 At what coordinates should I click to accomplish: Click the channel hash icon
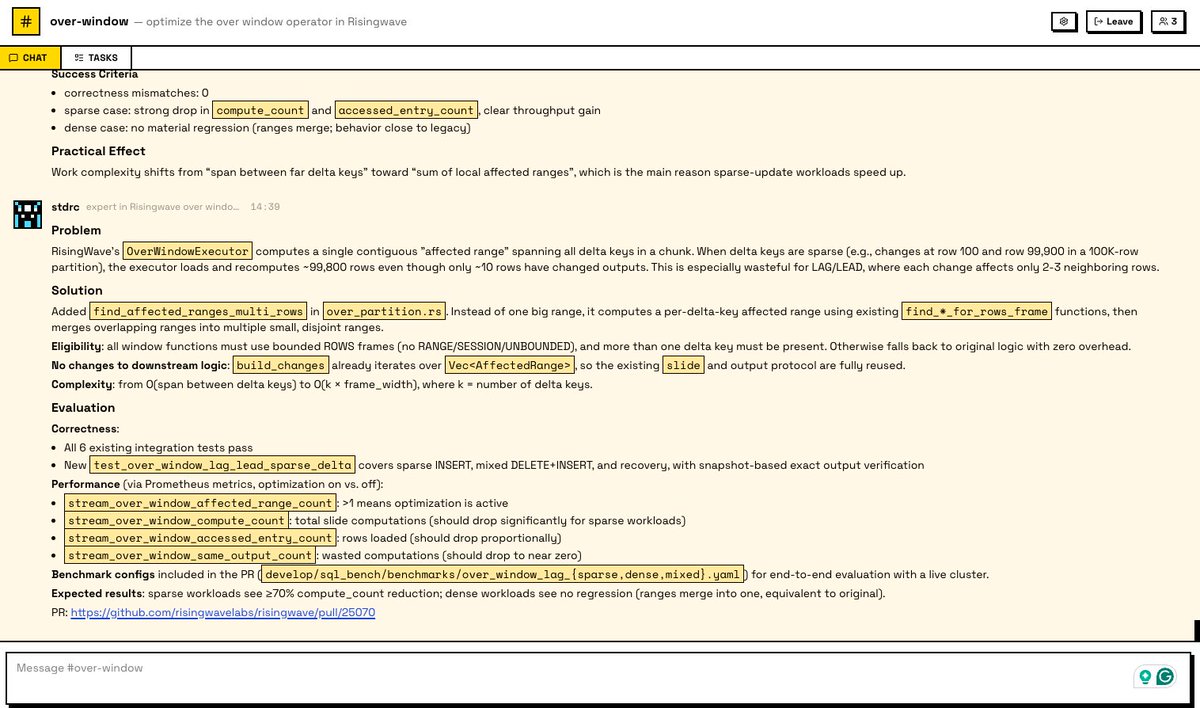click(x=26, y=21)
